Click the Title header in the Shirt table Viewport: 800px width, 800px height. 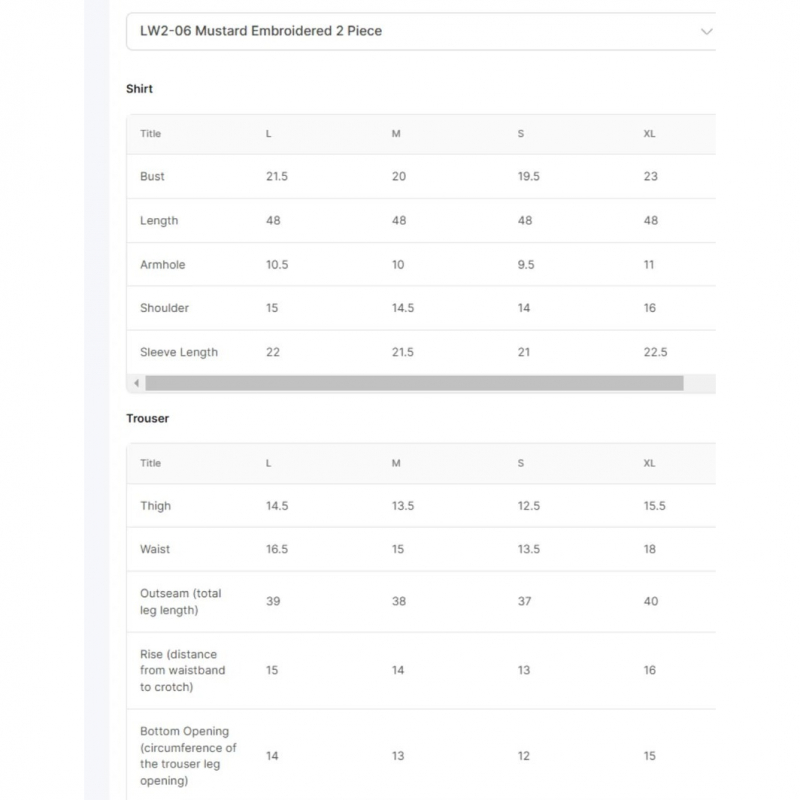coord(150,134)
